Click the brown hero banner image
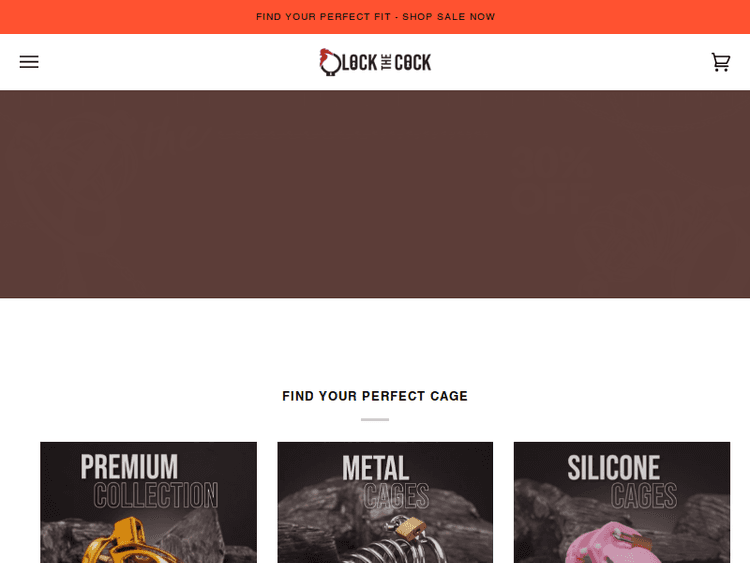Screen dimensions: 750x563 pyautogui.click(x=375, y=194)
